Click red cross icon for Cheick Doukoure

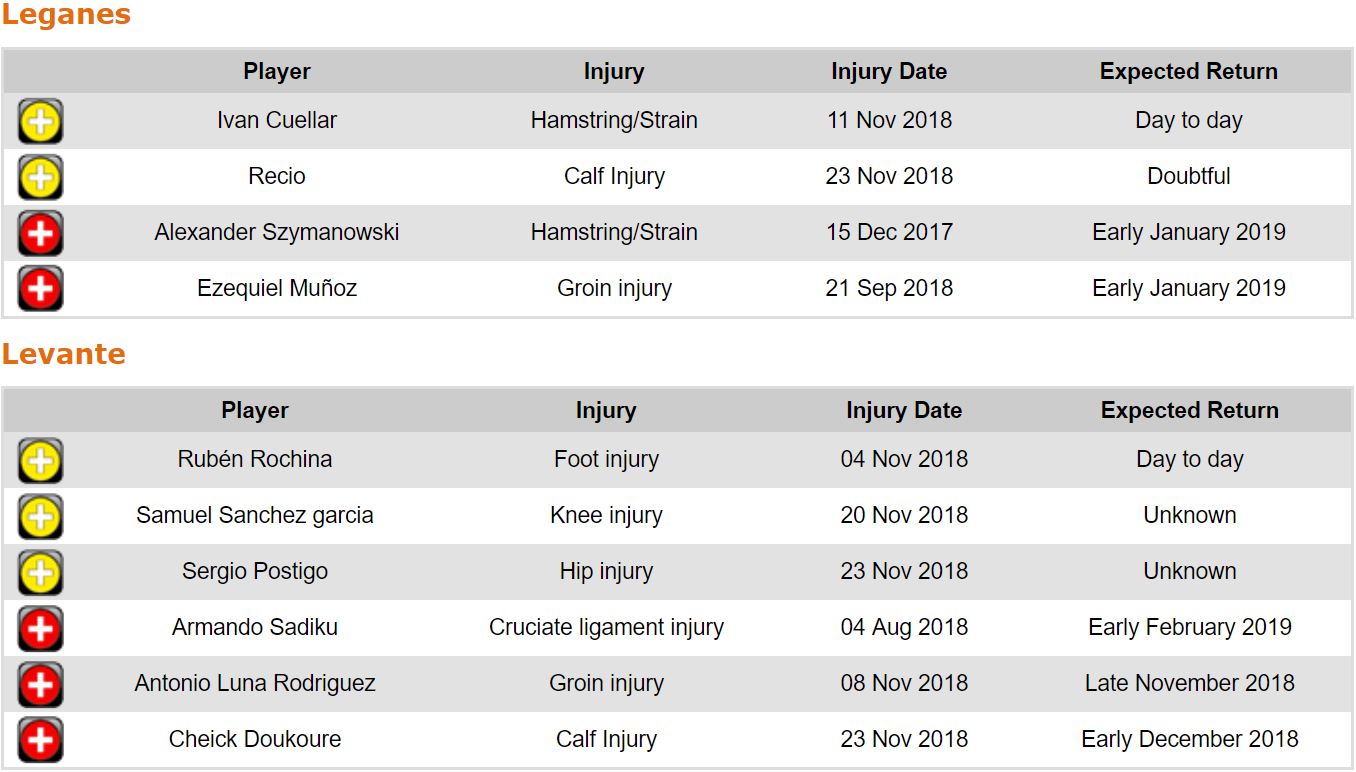click(x=40, y=741)
